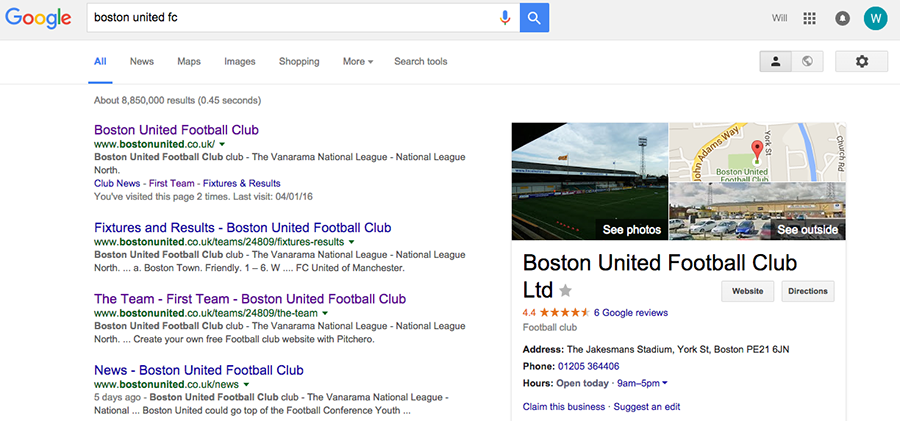Open the map thumbnail
This screenshot has height=421, width=900.
coord(758,152)
